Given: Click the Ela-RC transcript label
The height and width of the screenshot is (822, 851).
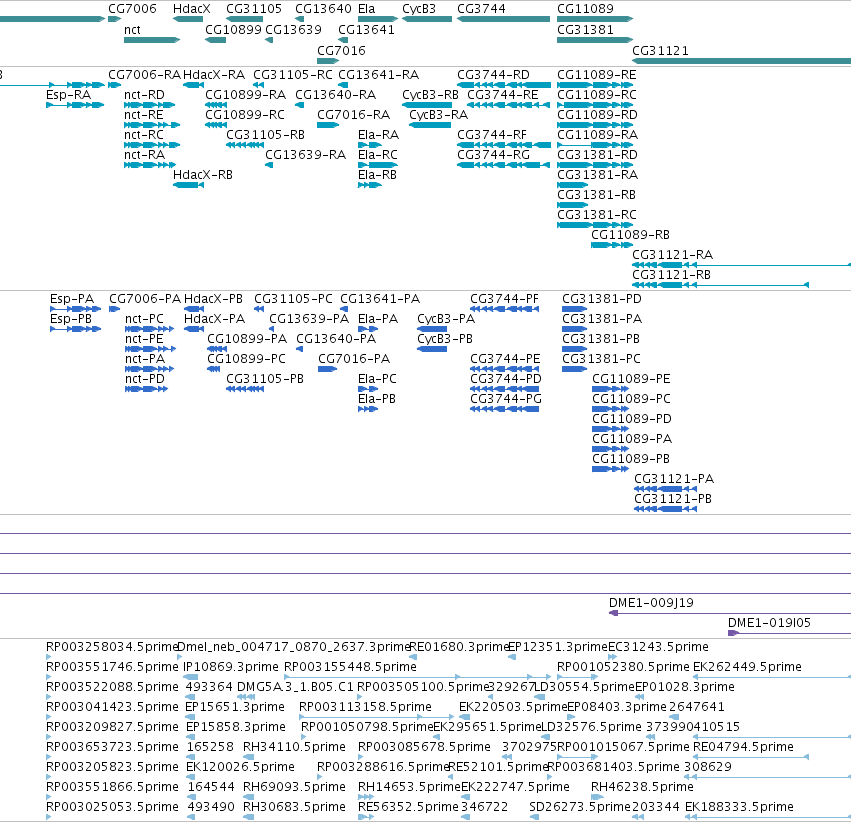Looking at the screenshot, I should (x=378, y=155).
